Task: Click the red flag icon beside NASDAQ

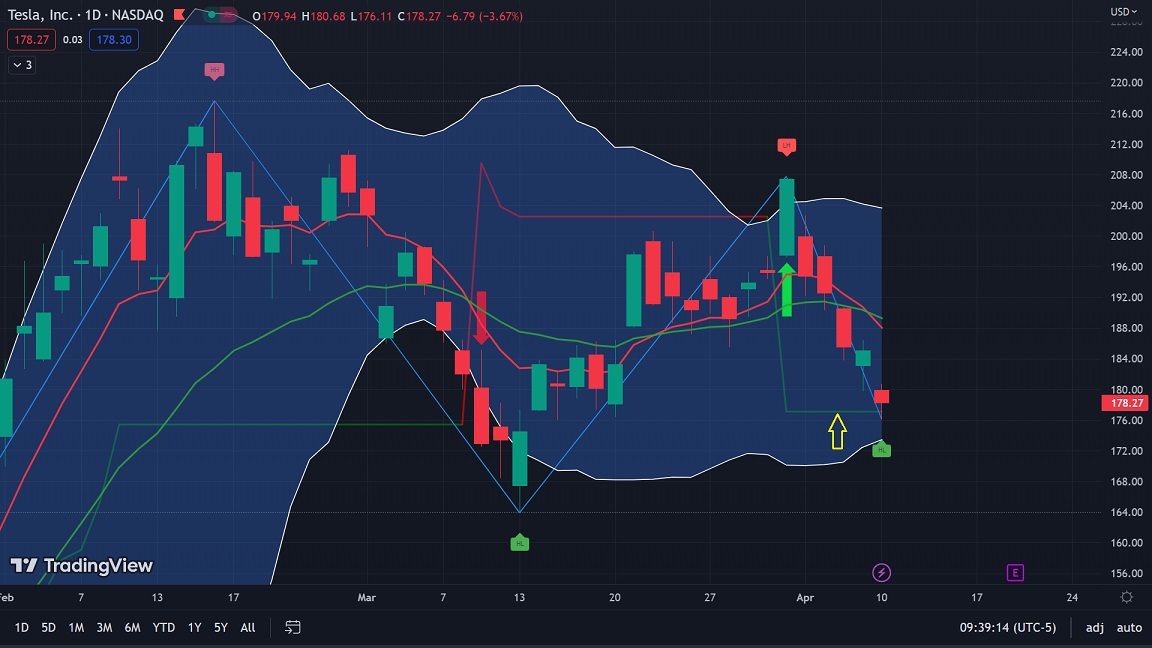Action: [179, 14]
